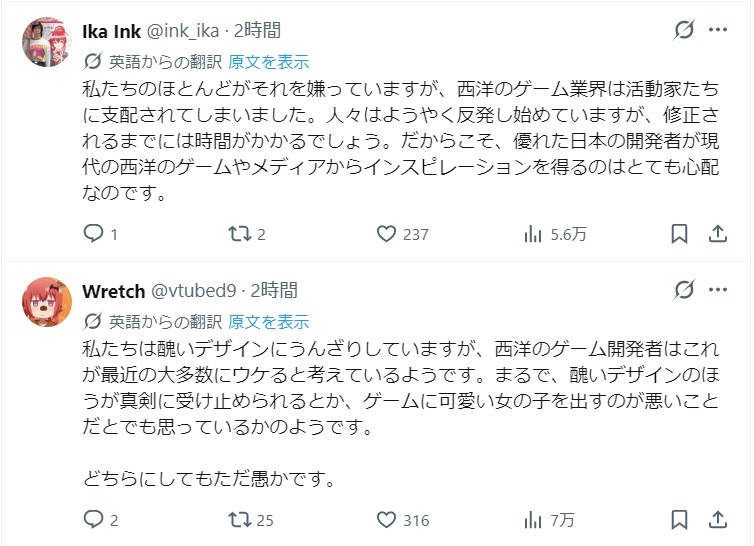Reply to Ika Ink's tweet
The width and height of the screenshot is (754, 546).
tap(93, 234)
